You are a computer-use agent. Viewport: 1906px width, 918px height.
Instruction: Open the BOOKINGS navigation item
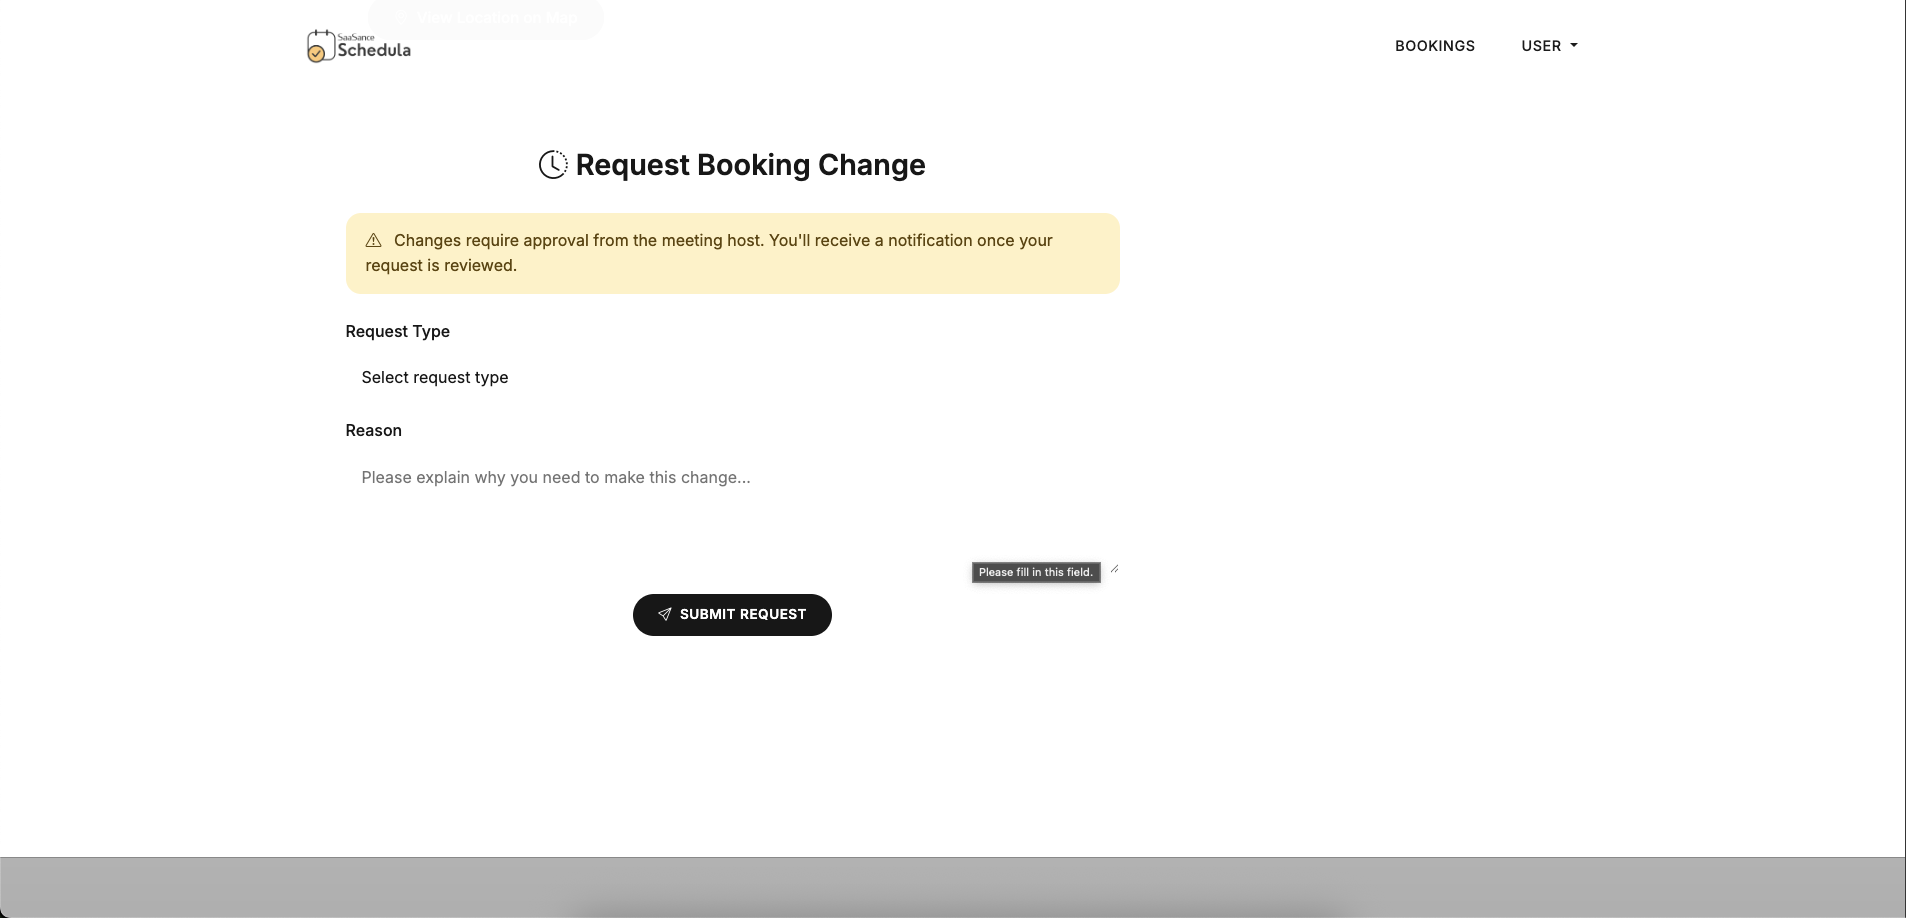point(1434,45)
